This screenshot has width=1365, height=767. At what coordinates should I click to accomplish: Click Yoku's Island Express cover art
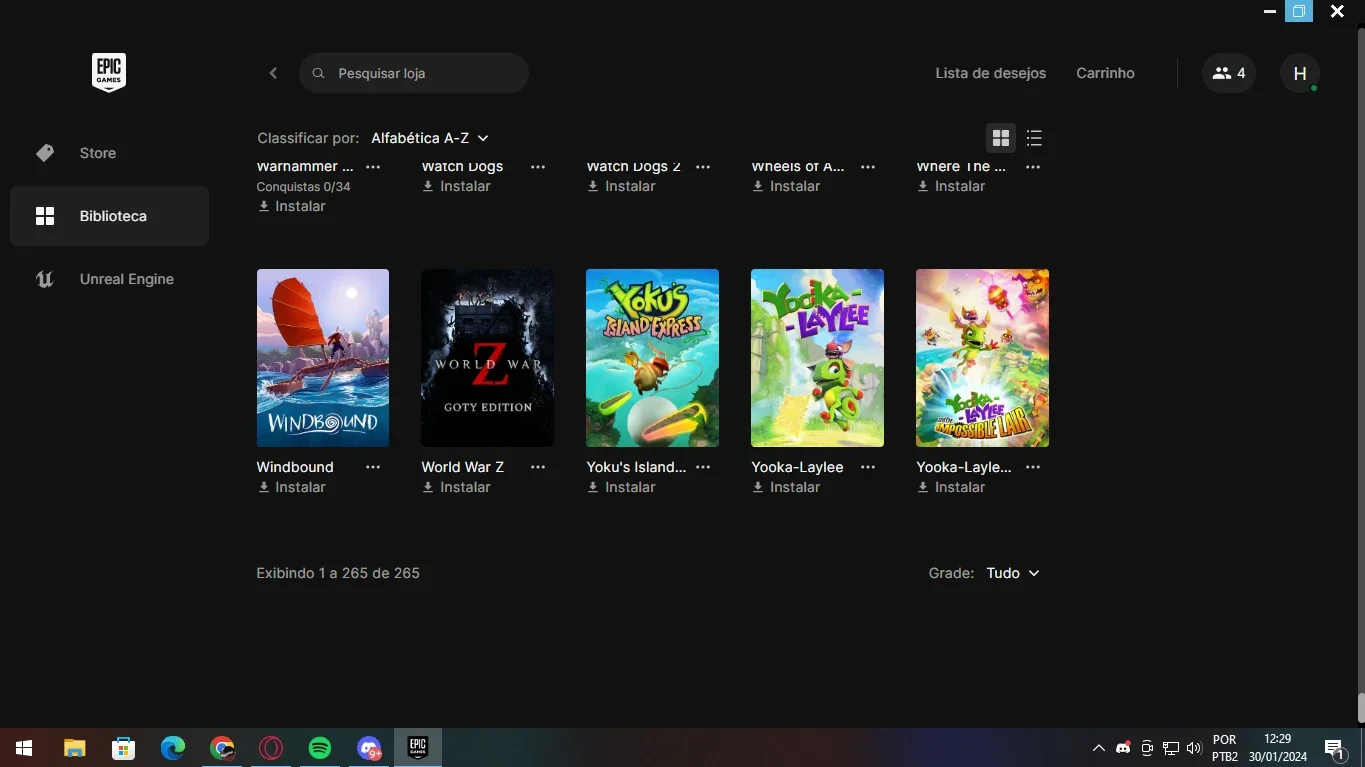pos(653,358)
